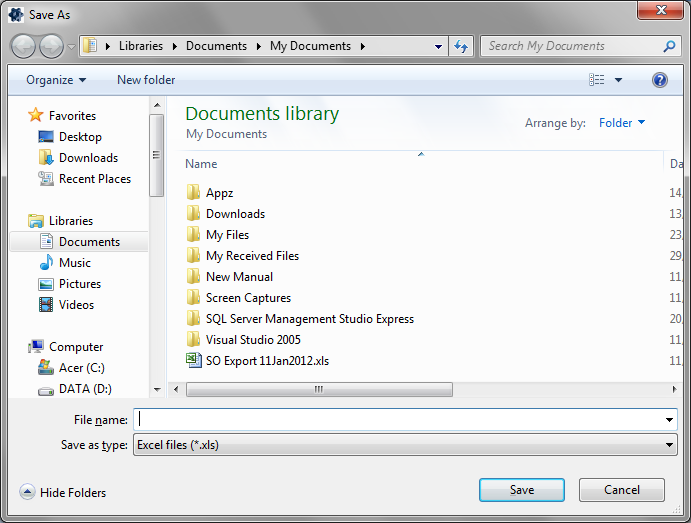Screen dimensions: 691x523
Task: Collapse the panel with Hide Folders
Action: coord(63,492)
